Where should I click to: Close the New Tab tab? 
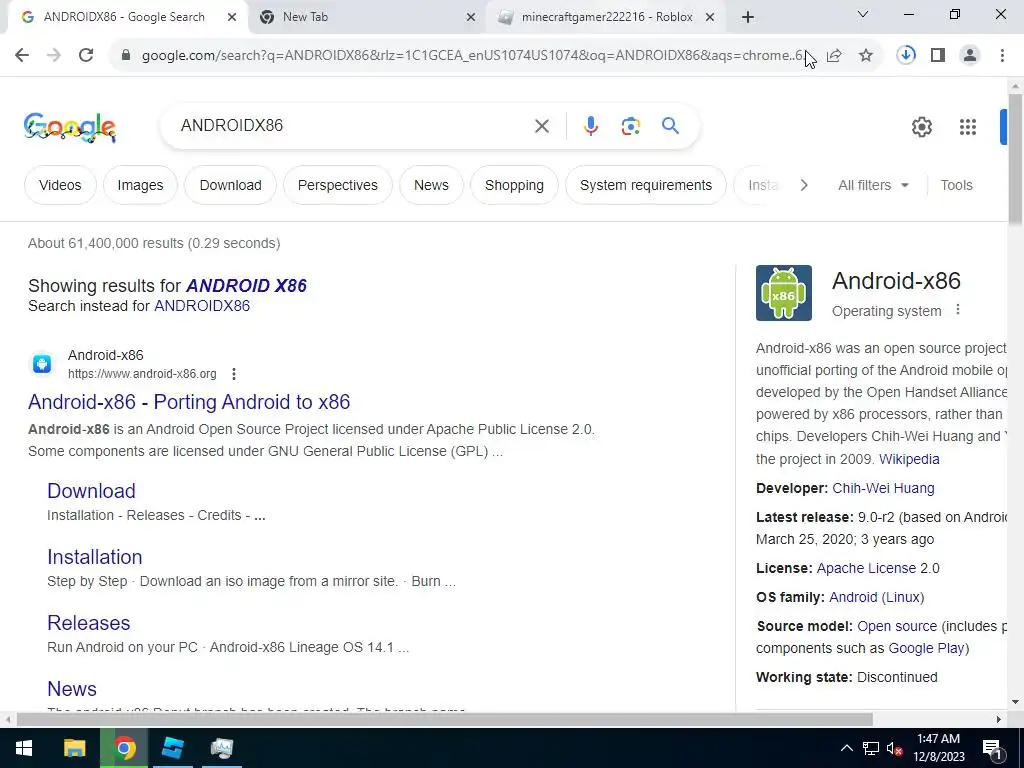(471, 17)
